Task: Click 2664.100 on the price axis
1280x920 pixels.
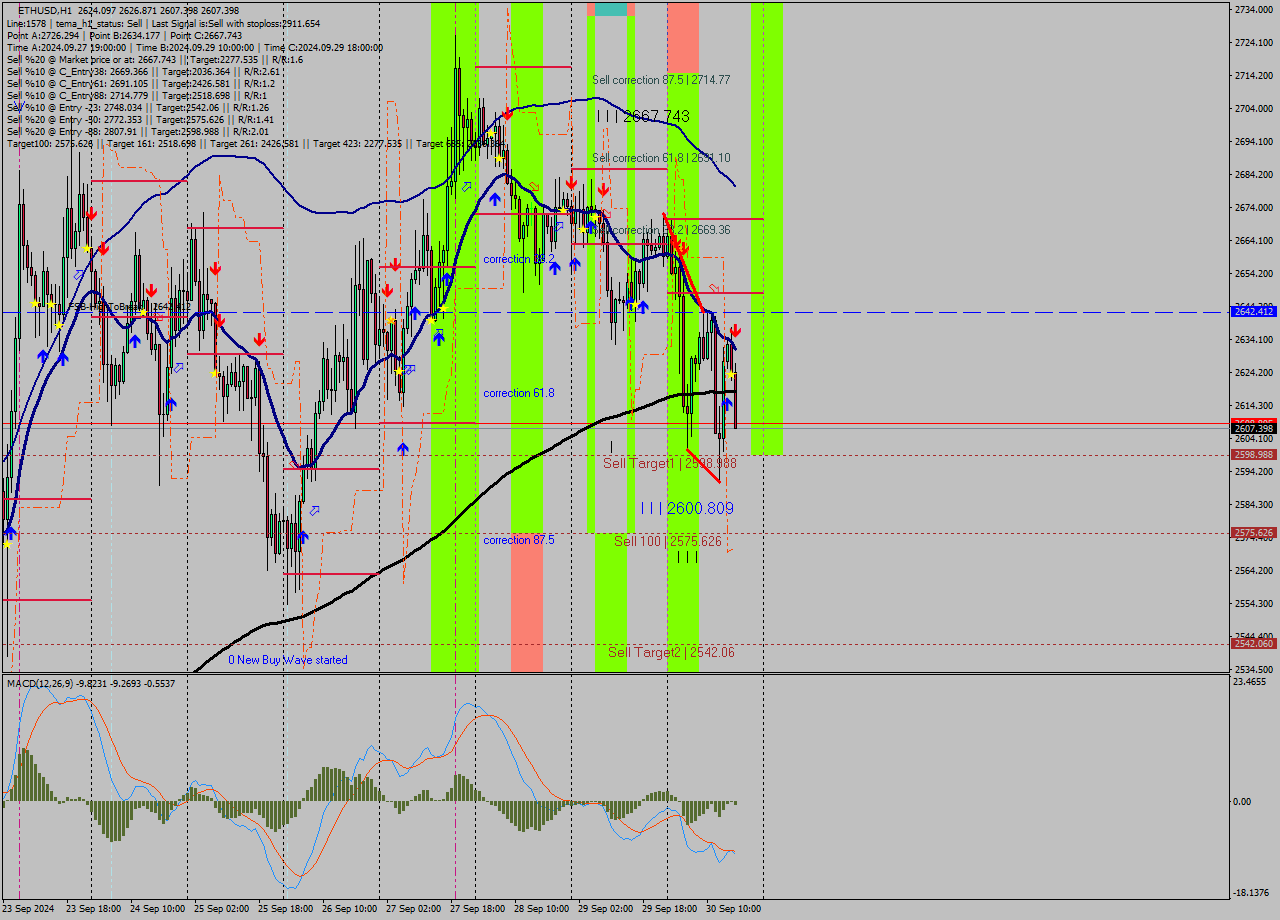Action: (x=1253, y=240)
